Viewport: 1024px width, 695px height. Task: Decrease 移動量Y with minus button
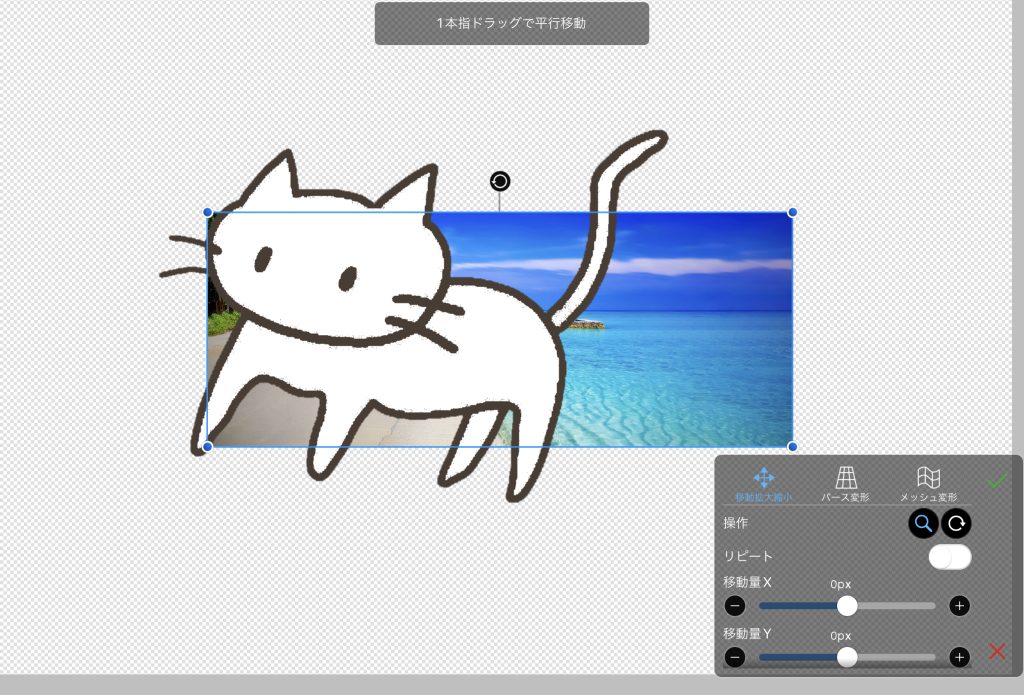tap(735, 657)
